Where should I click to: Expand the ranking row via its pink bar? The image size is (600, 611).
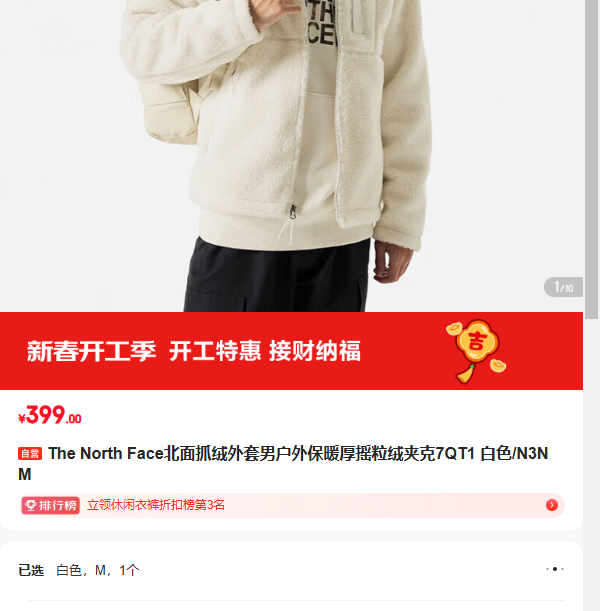tap(292, 505)
